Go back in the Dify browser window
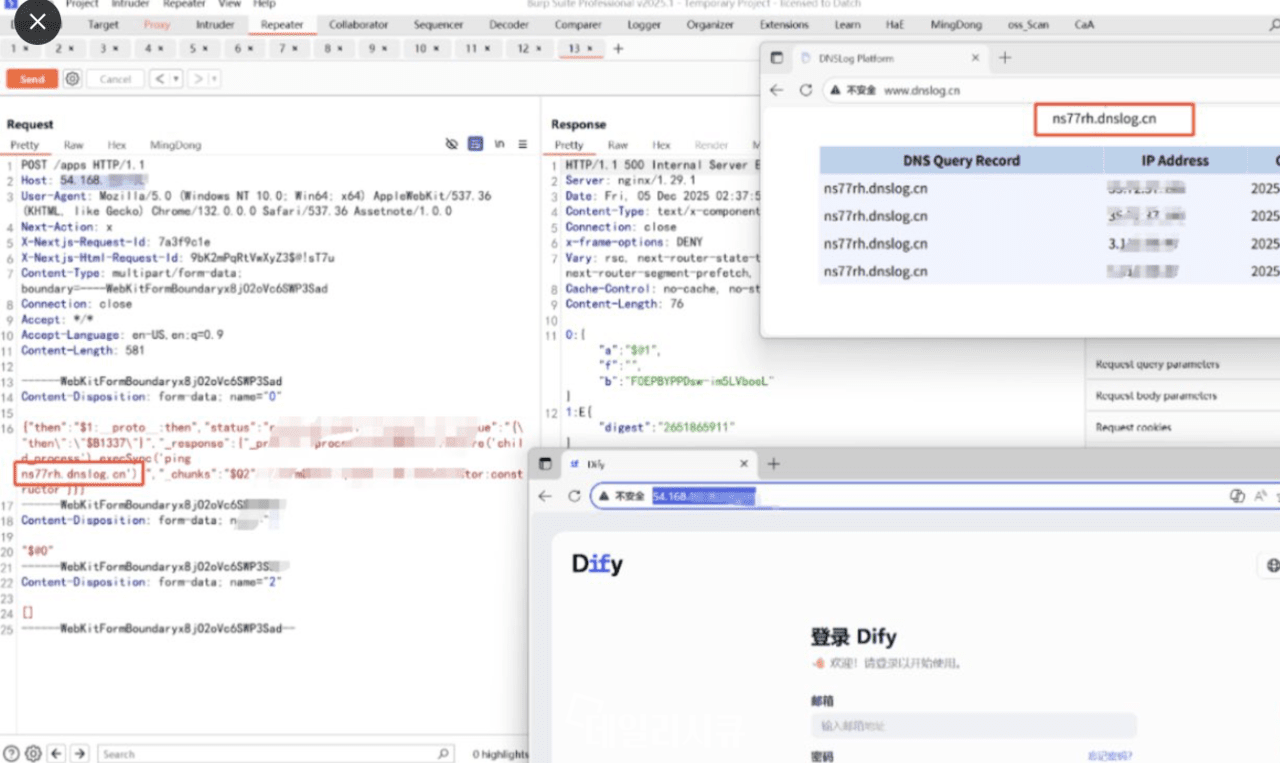This screenshot has height=763, width=1280. tap(545, 496)
